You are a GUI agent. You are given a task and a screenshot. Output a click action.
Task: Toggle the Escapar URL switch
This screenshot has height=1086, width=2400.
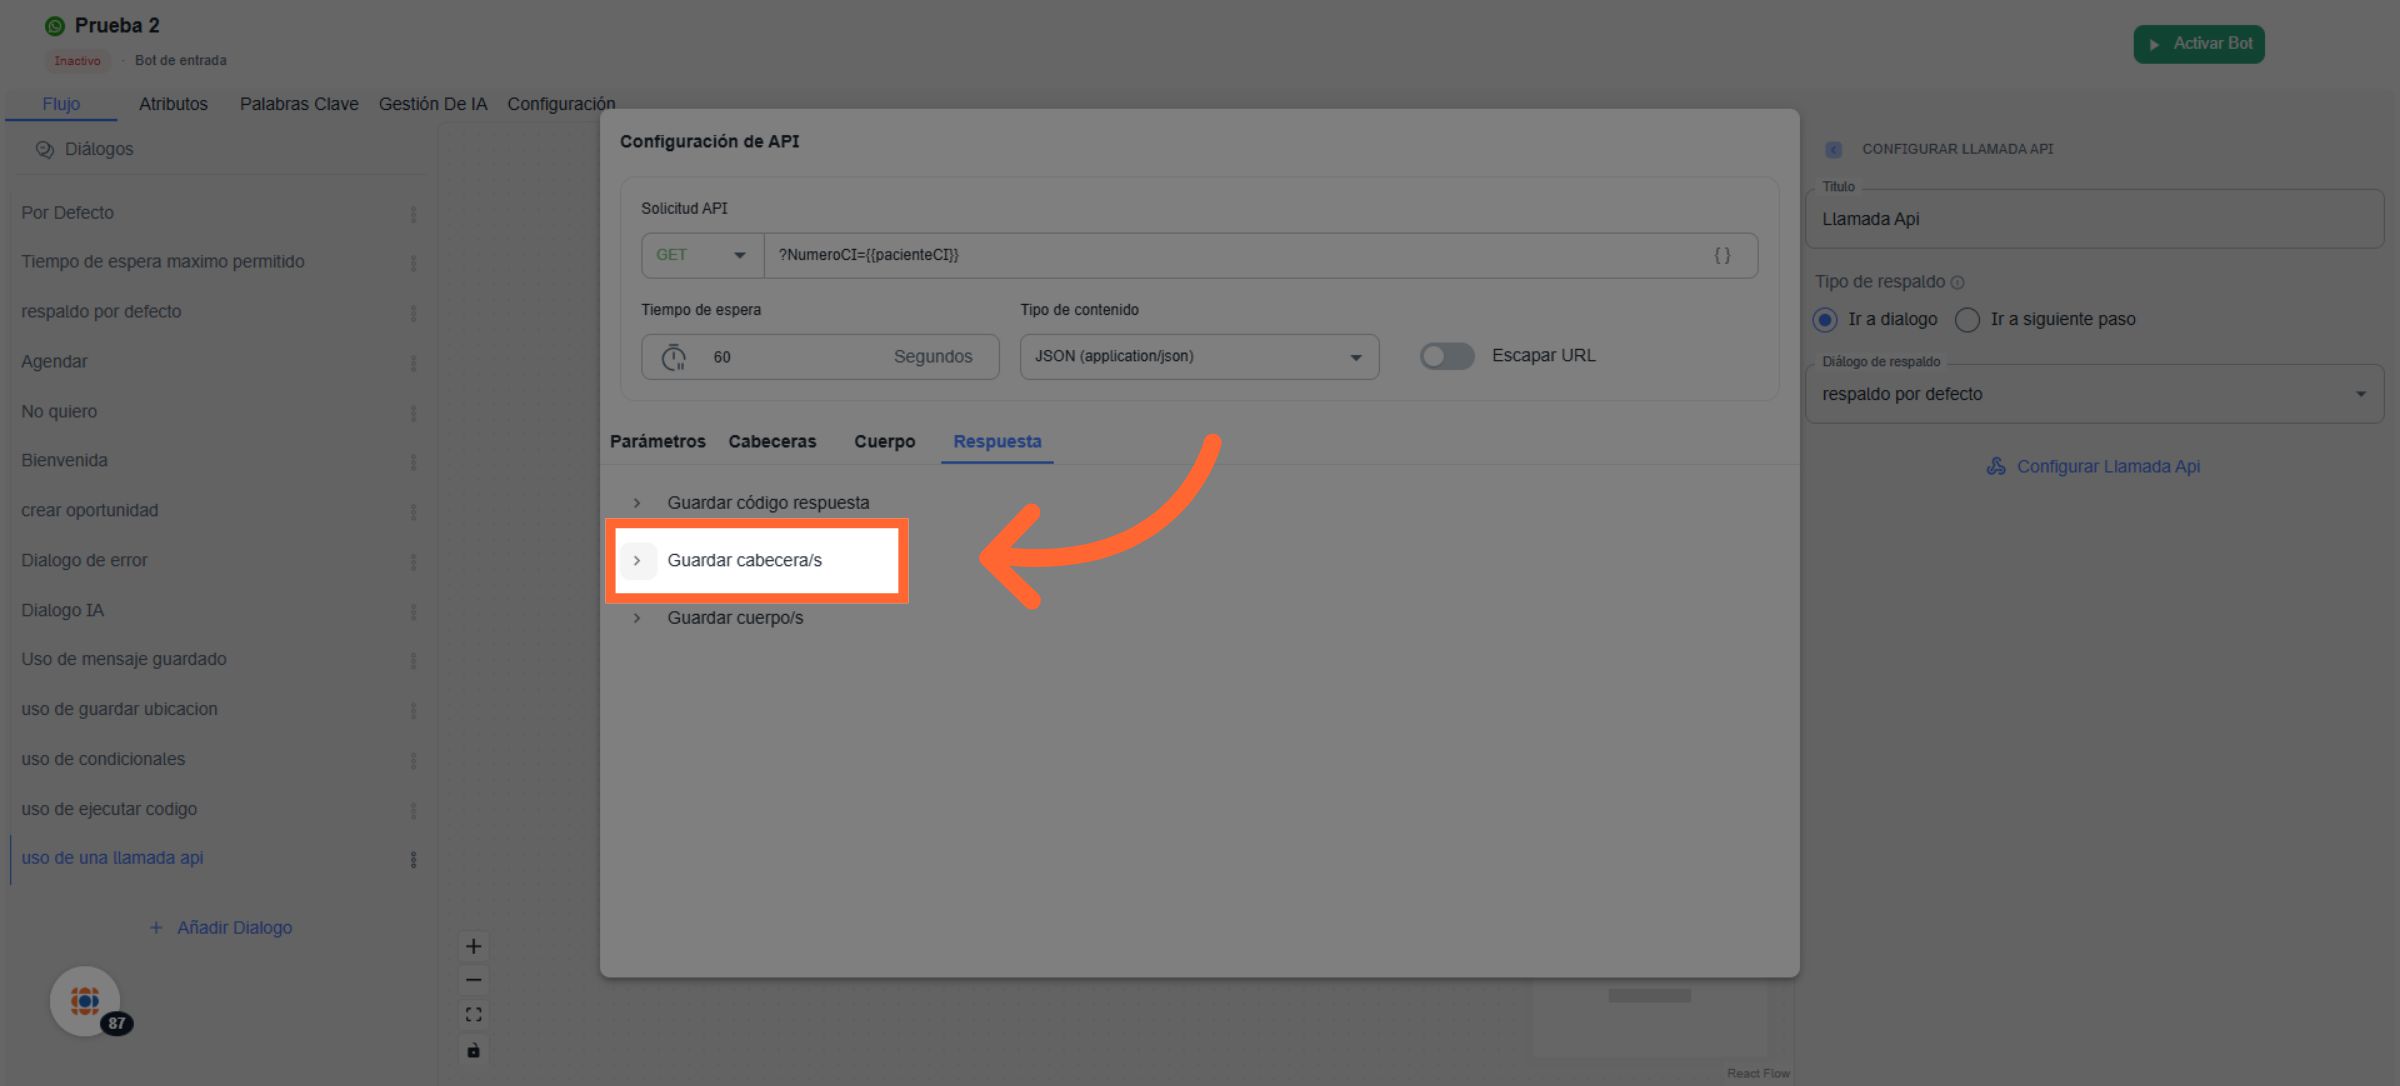(1446, 356)
